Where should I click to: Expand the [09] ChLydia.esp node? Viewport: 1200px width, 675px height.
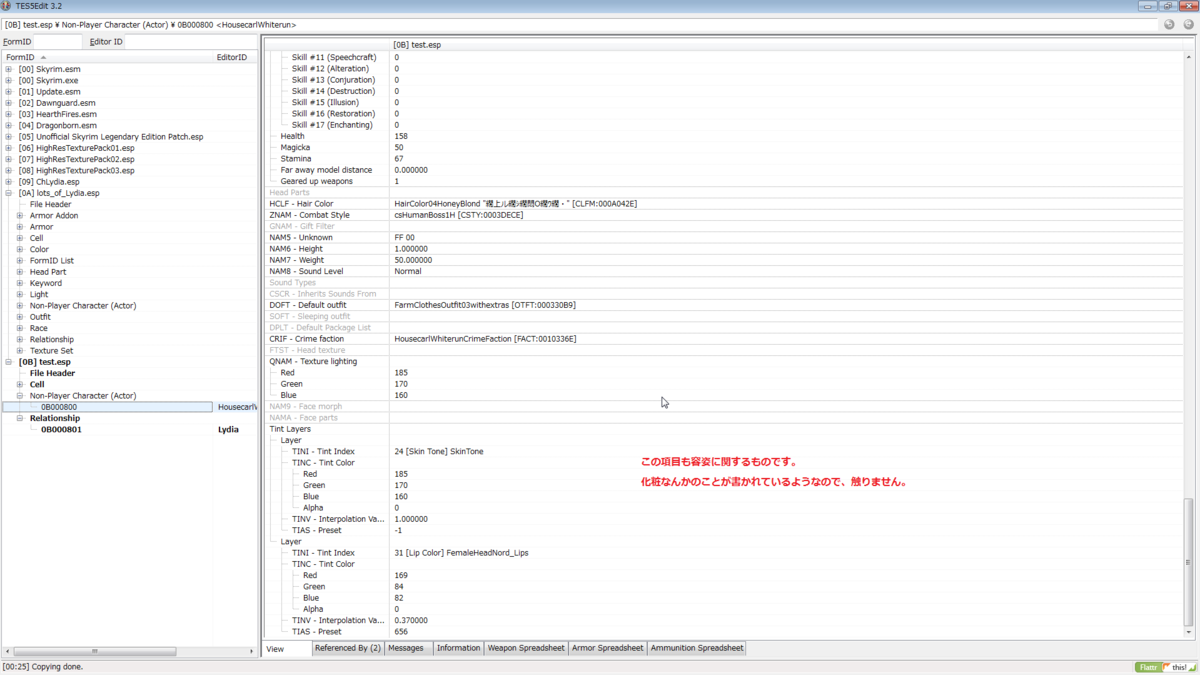(9, 182)
